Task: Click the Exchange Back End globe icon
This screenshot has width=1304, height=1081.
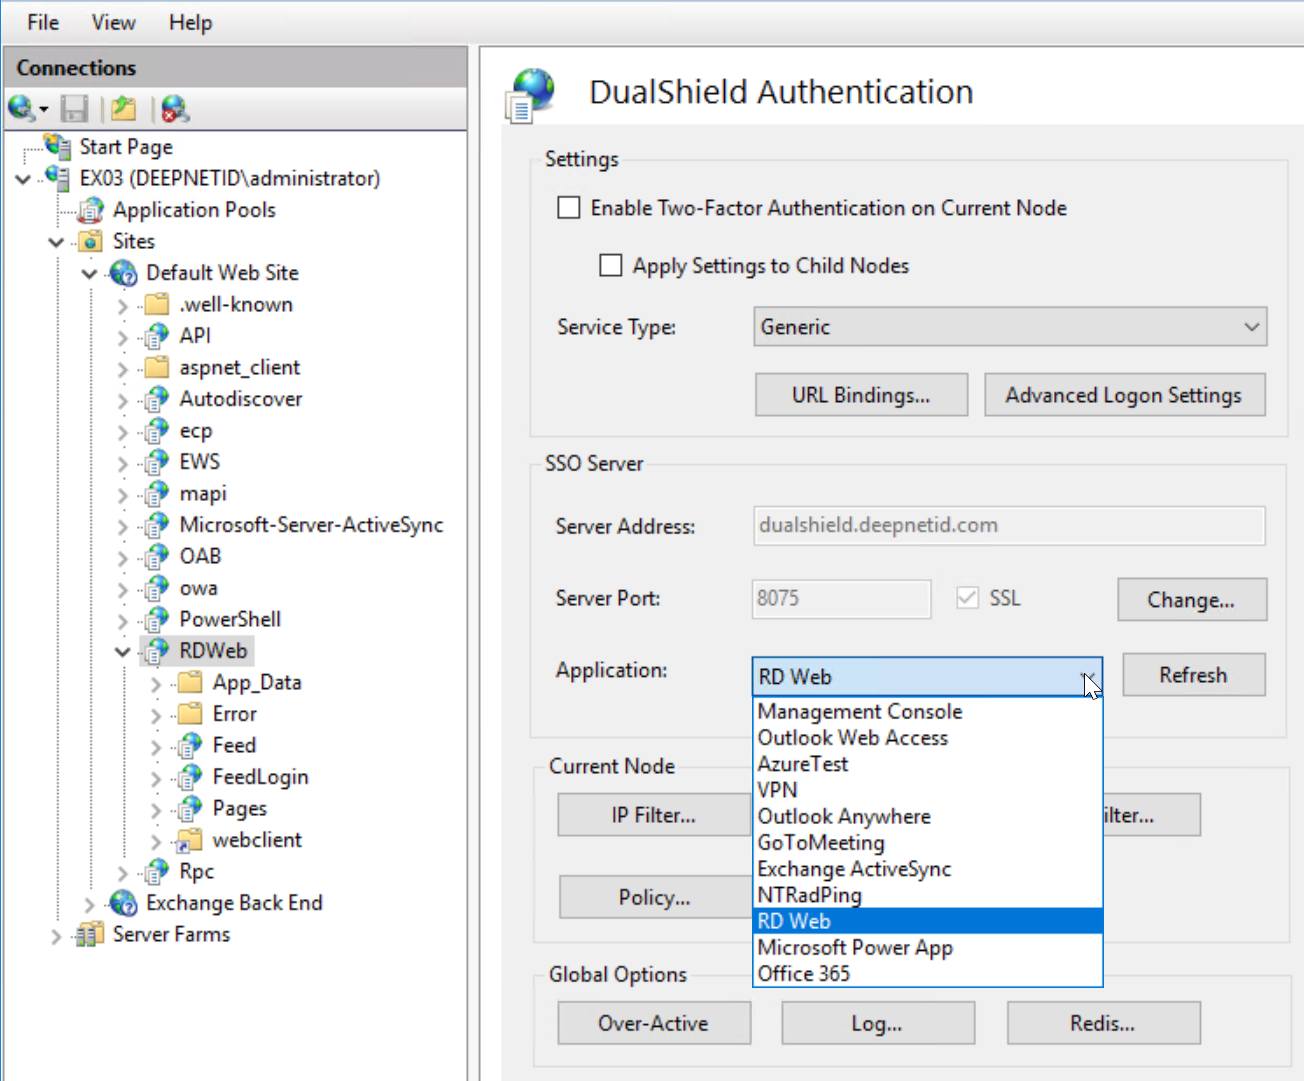Action: click(124, 903)
